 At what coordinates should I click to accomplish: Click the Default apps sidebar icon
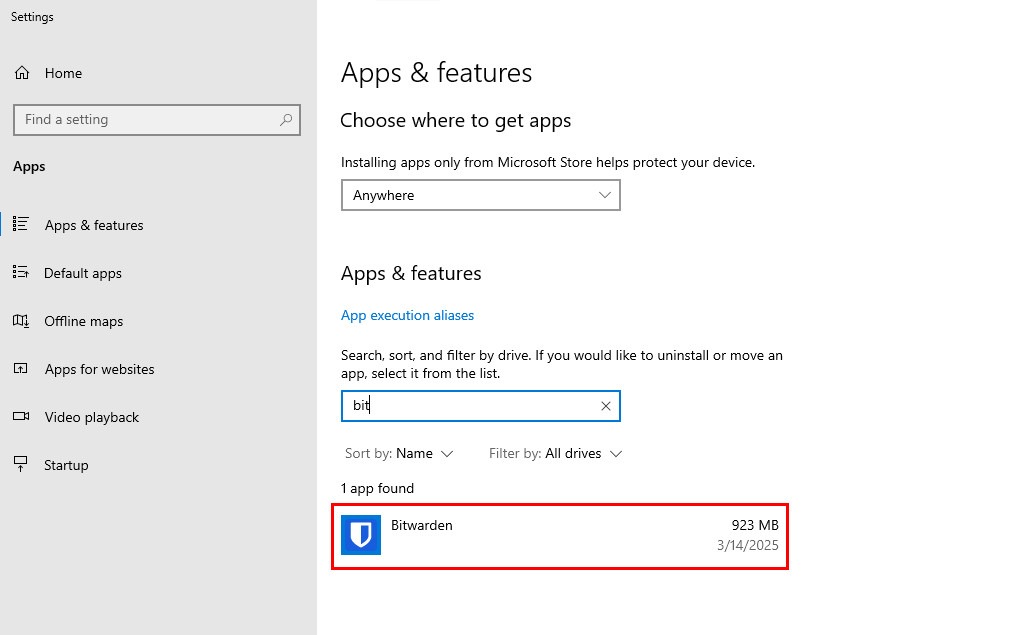20,272
